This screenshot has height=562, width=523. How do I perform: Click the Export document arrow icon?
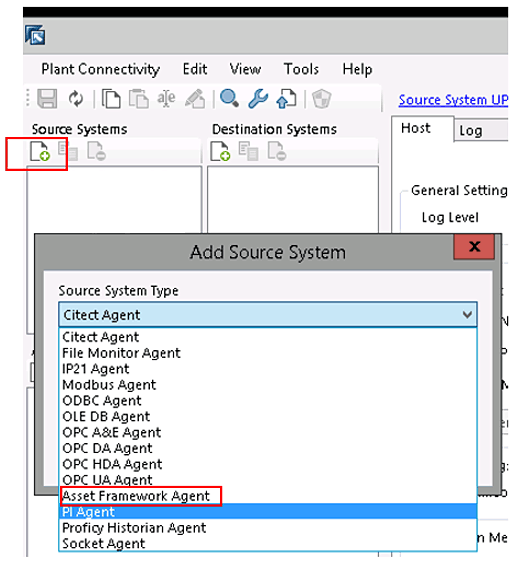[x=286, y=98]
